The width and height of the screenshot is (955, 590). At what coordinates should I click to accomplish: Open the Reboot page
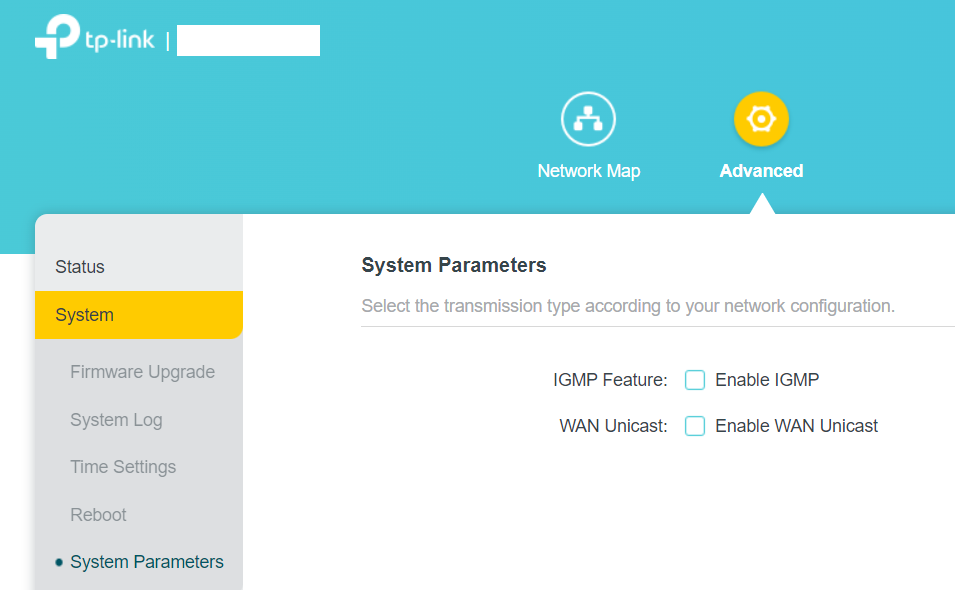click(x=98, y=515)
